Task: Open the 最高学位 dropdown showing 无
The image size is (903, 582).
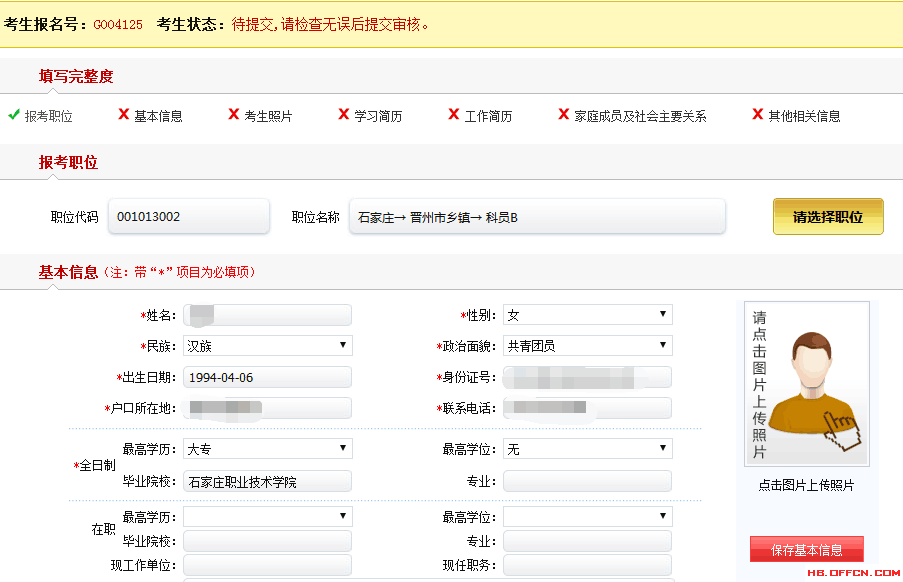Action: click(586, 448)
